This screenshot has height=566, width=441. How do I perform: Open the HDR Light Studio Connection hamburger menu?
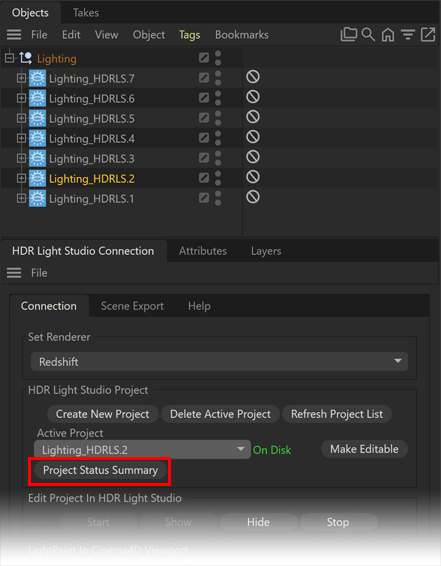14,273
